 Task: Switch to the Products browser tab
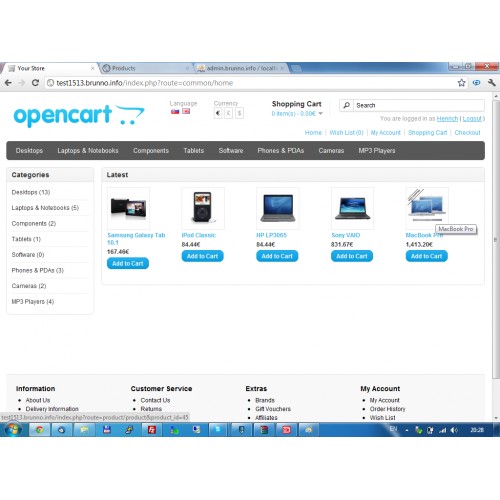click(x=146, y=68)
